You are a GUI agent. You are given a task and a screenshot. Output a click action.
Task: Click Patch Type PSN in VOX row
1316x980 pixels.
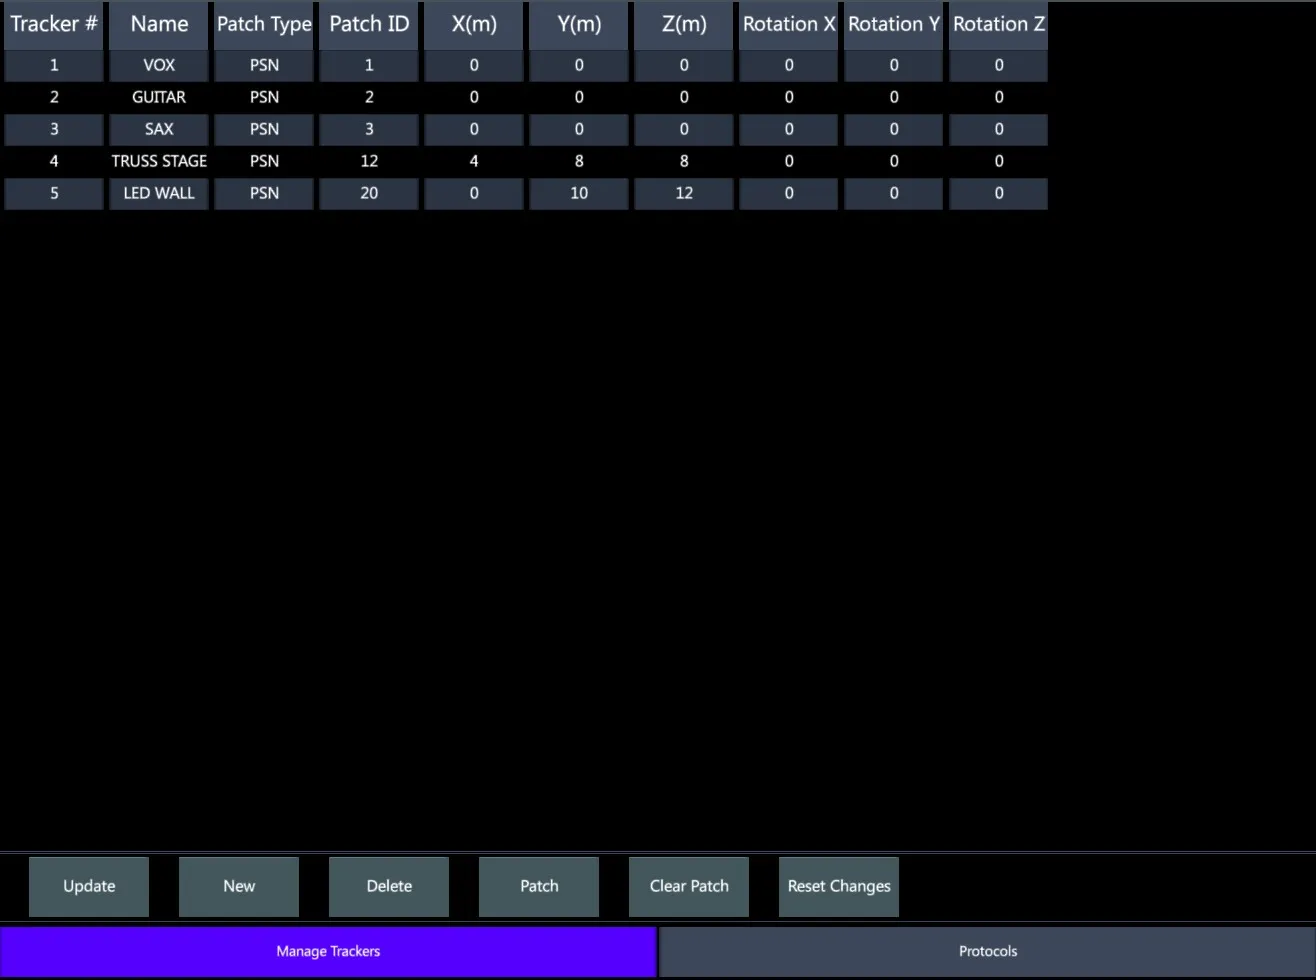point(264,65)
